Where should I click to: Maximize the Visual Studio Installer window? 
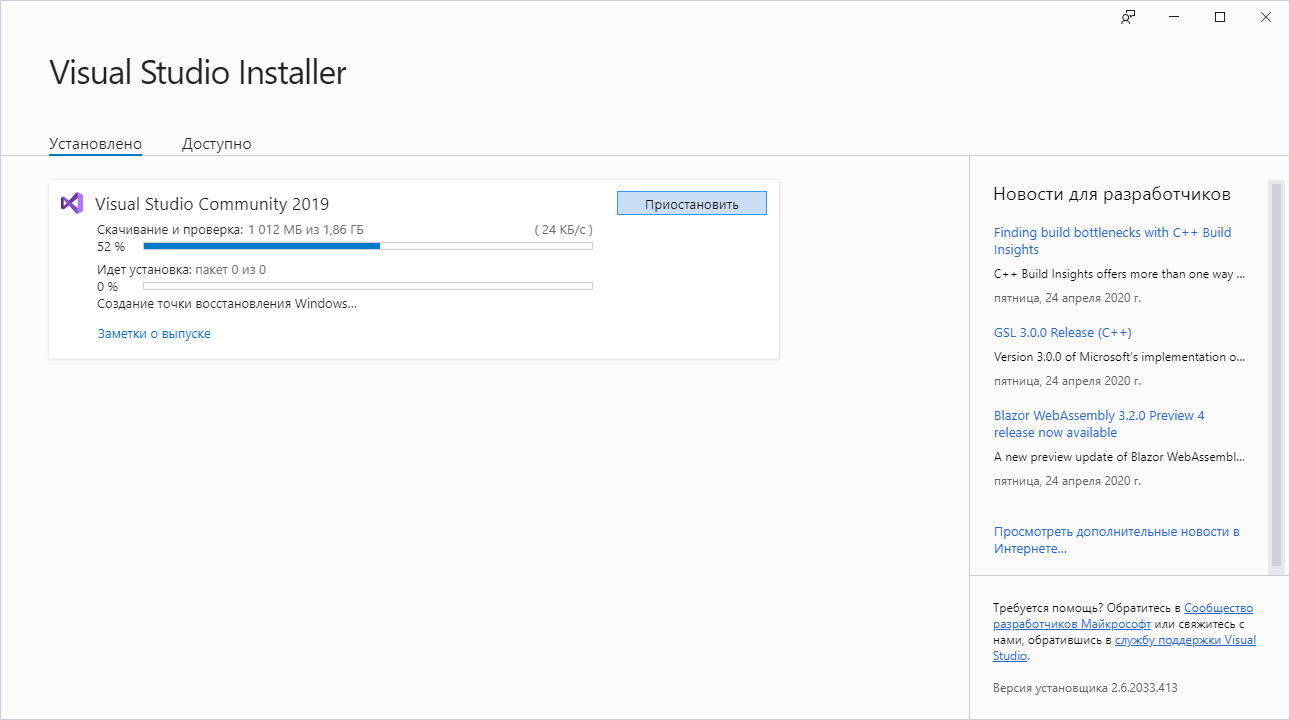click(x=1220, y=17)
